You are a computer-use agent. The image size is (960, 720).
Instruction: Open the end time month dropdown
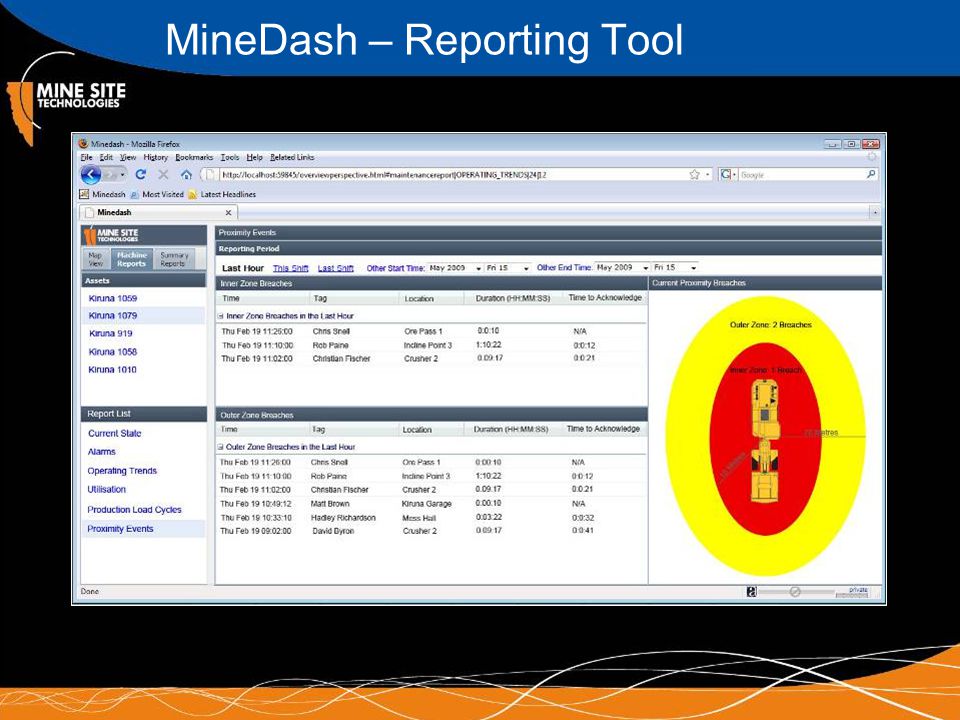pos(622,268)
